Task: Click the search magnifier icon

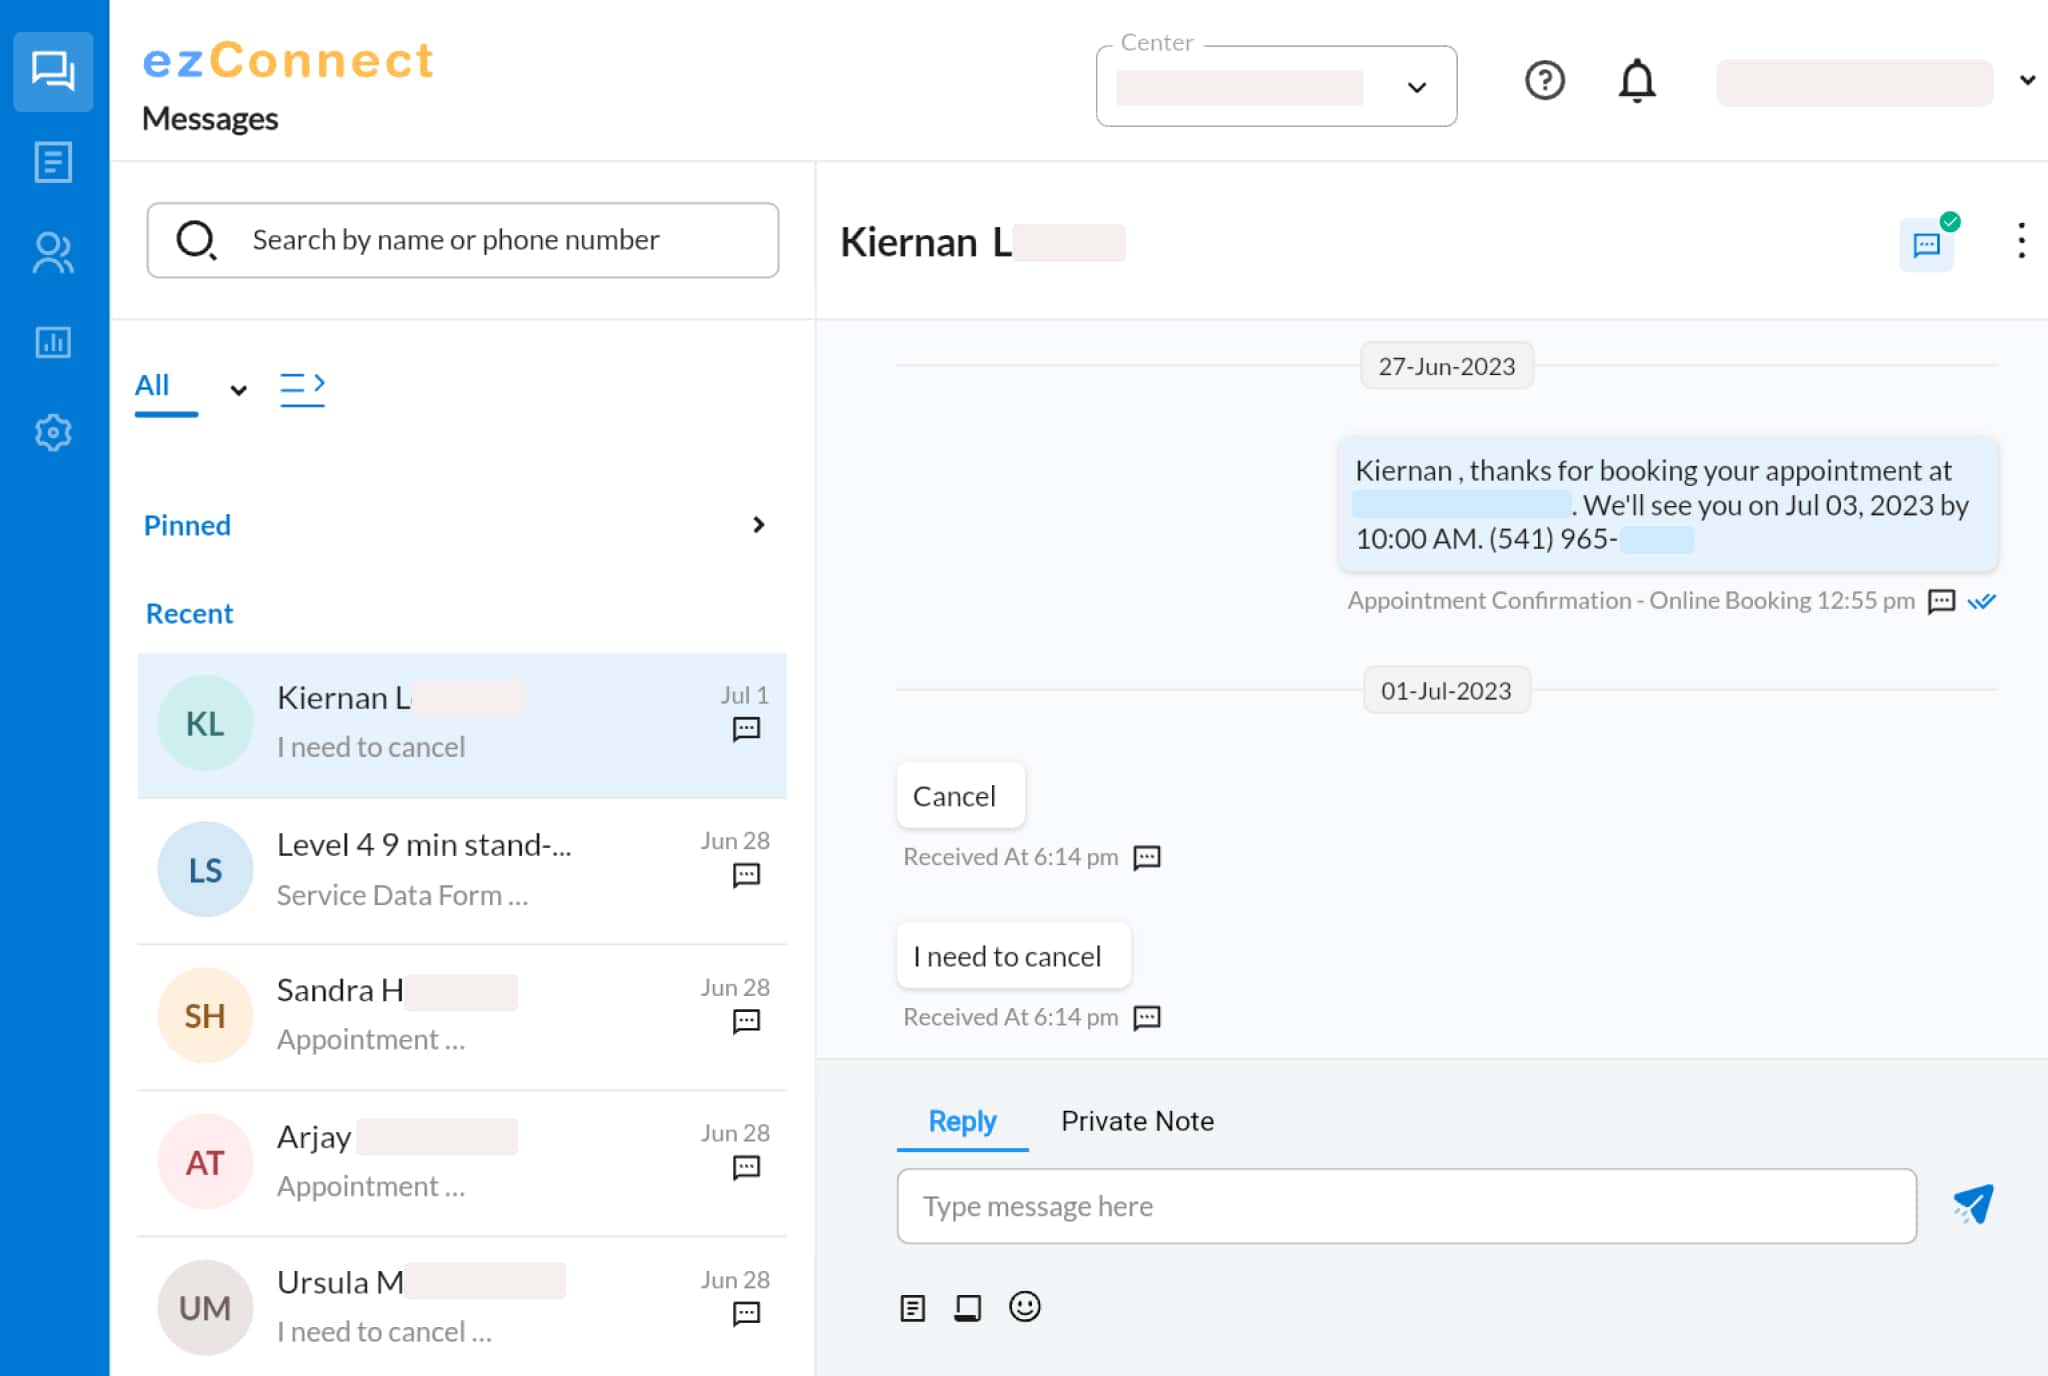Action: click(x=197, y=240)
